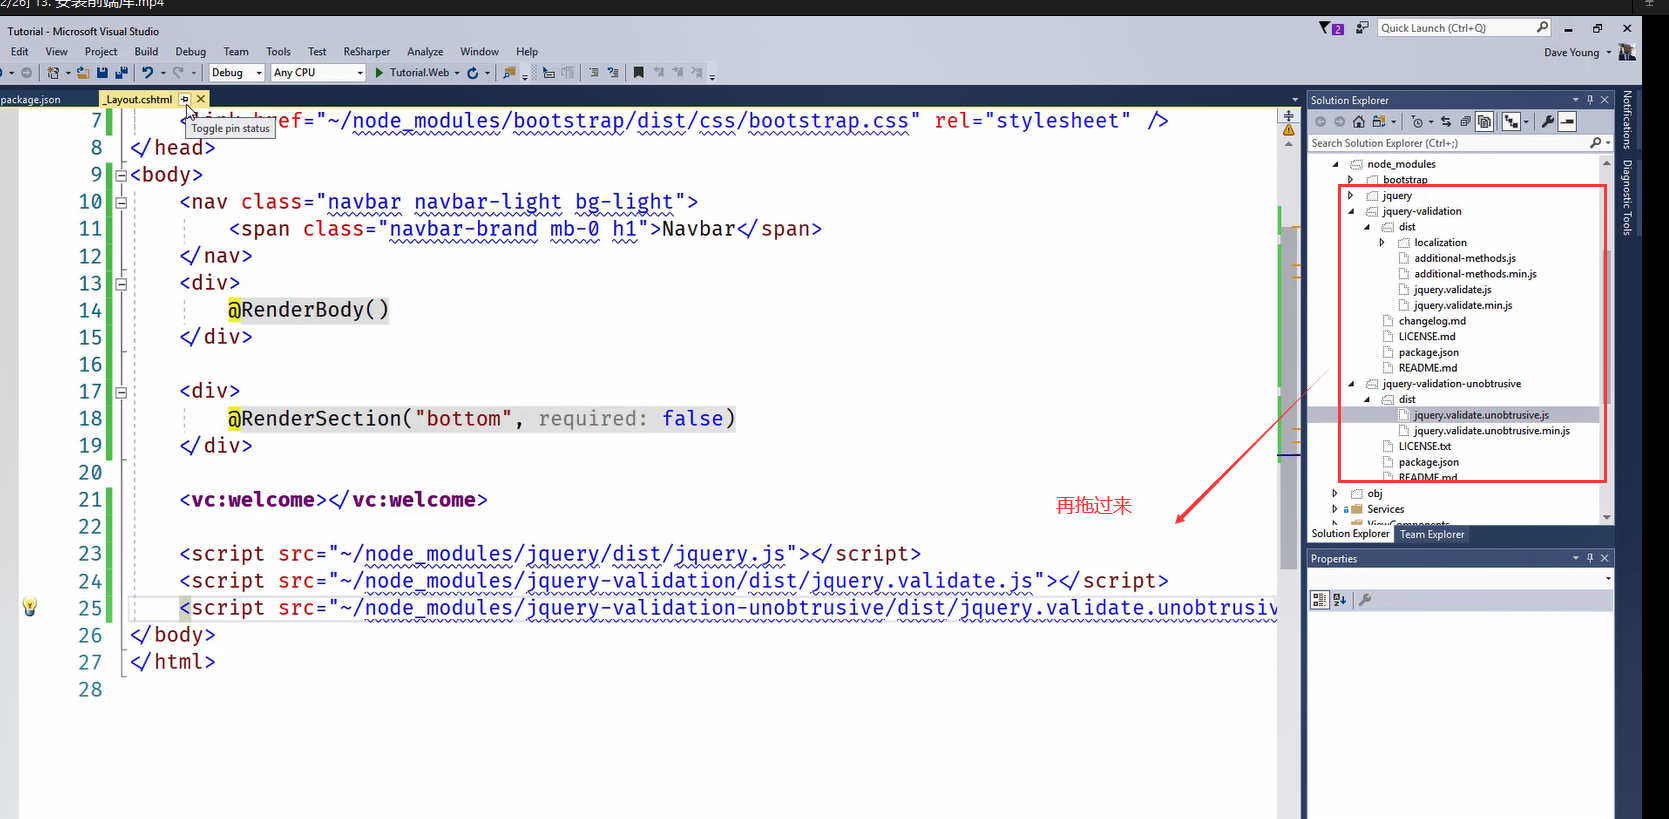Screen dimensions: 1669x819
Task: Toggle Show All Files in Solution Explorer
Action: (1484, 122)
